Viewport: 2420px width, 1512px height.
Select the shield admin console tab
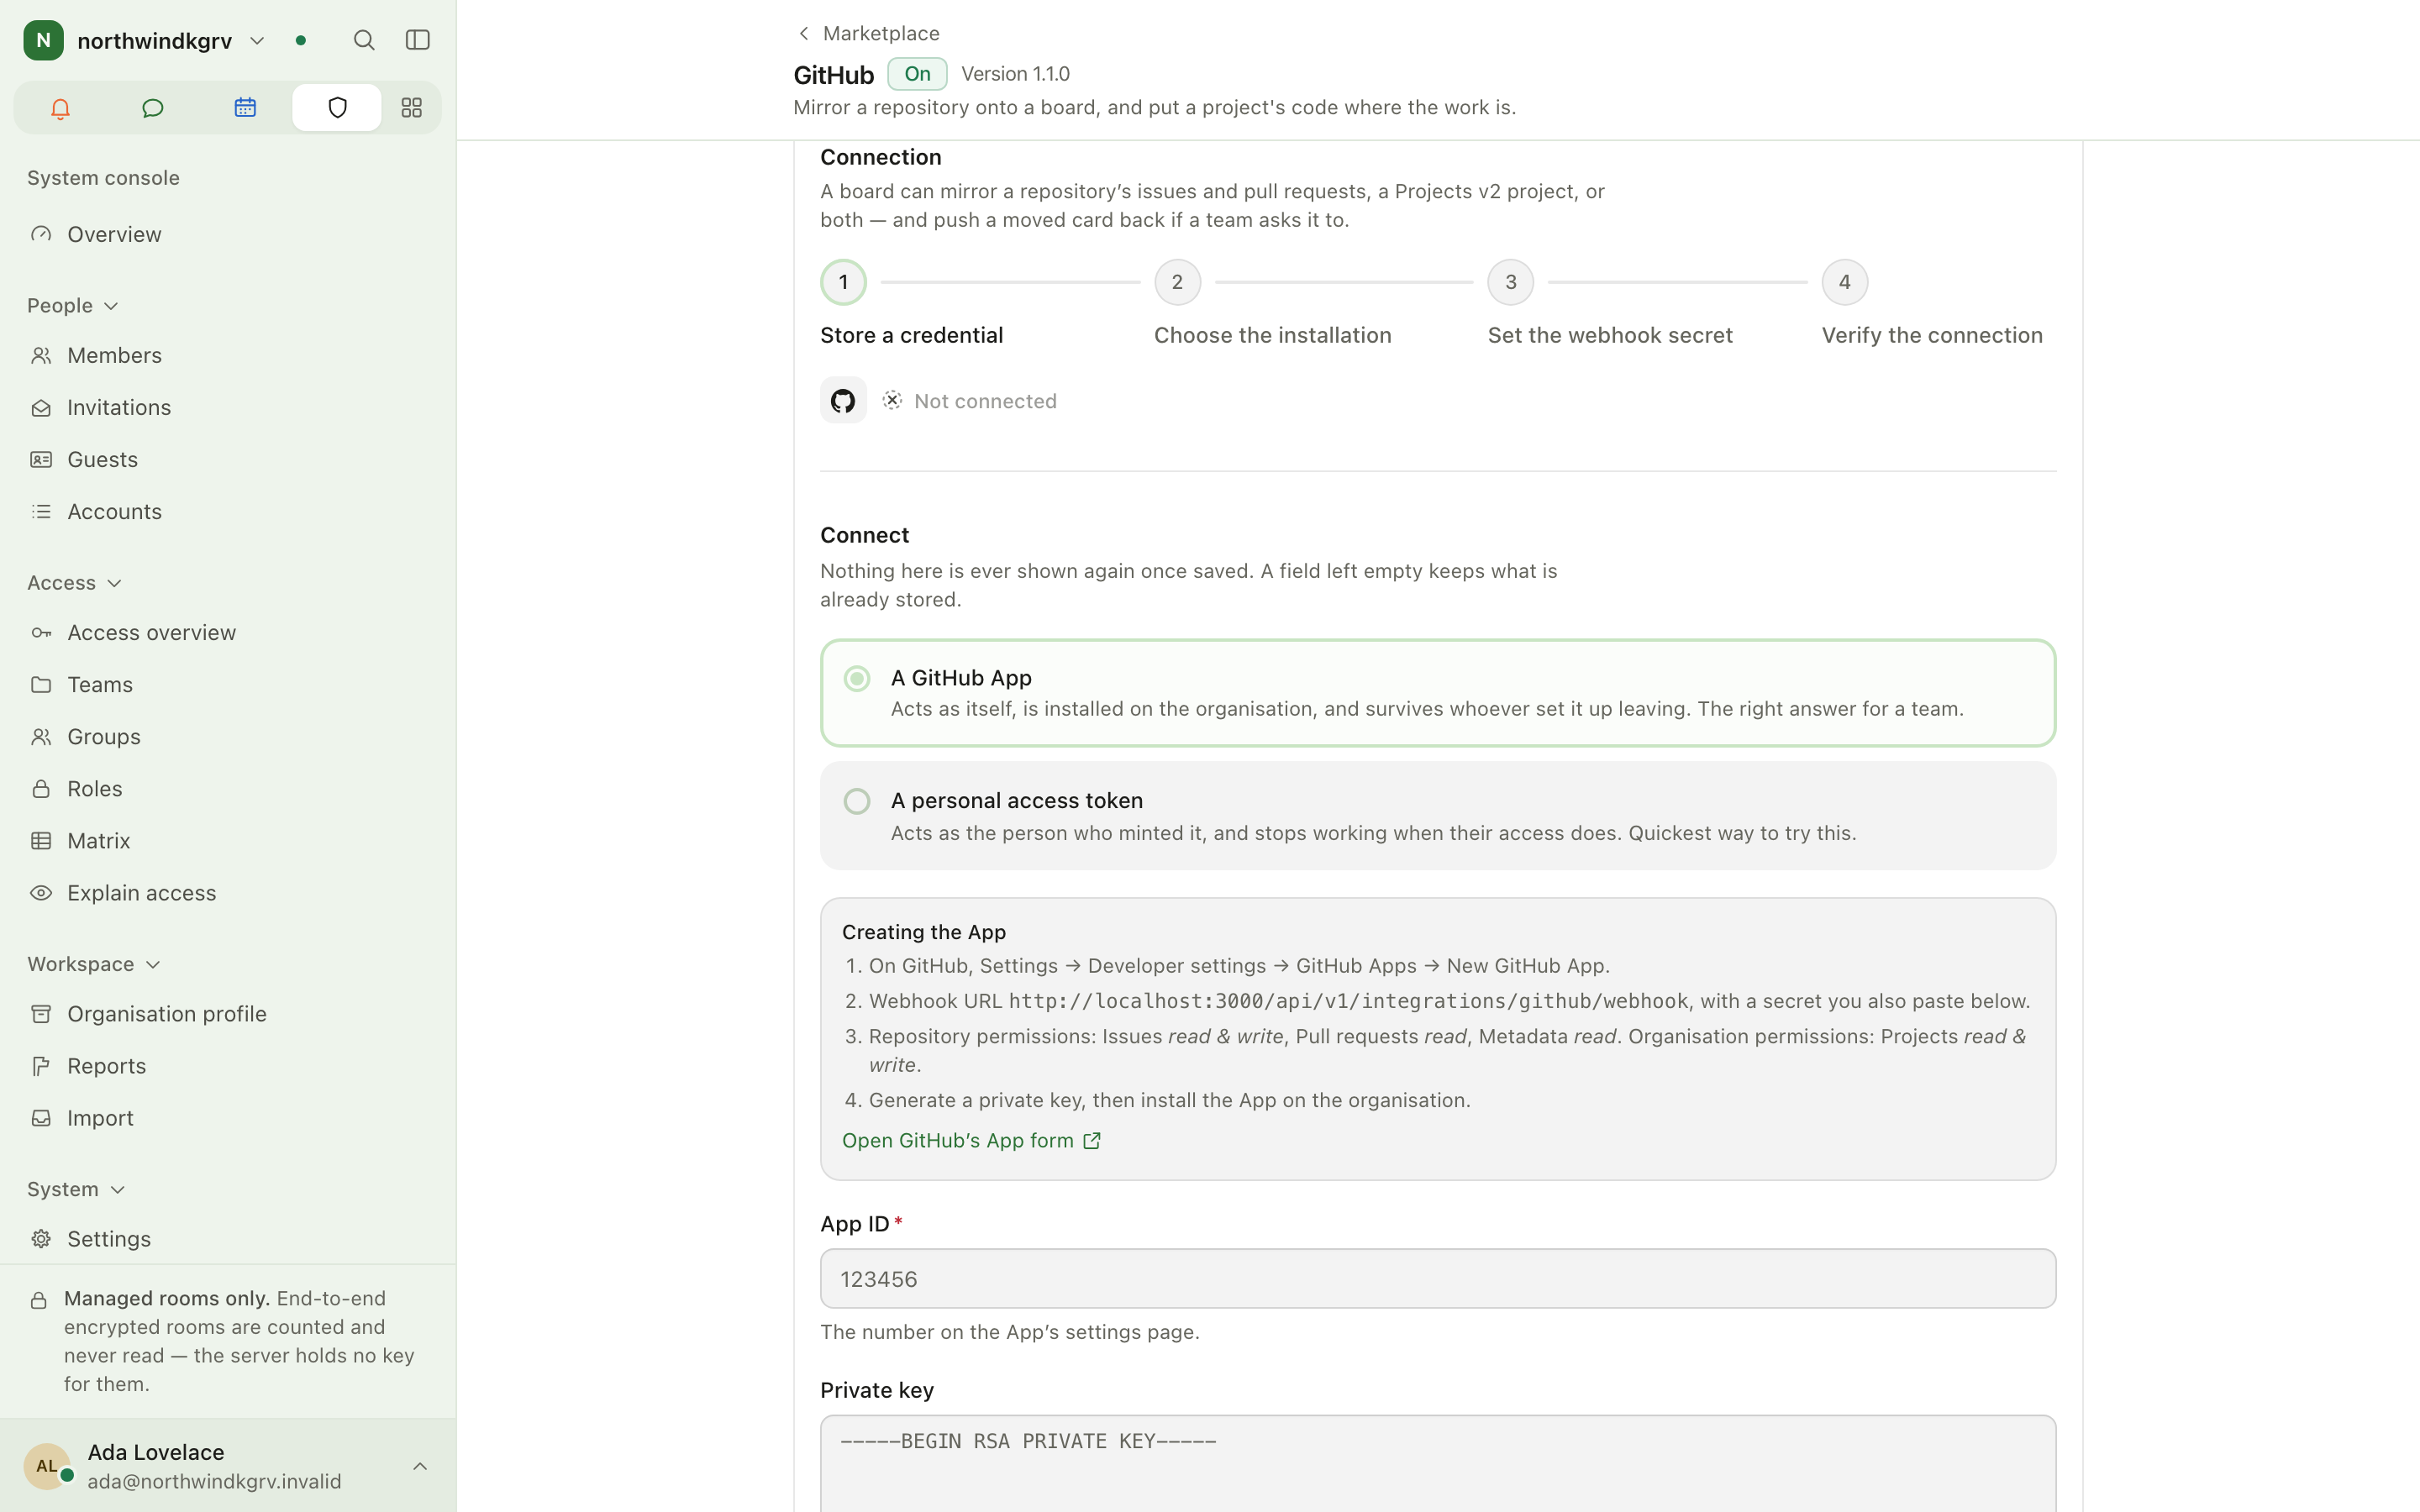coord(337,108)
